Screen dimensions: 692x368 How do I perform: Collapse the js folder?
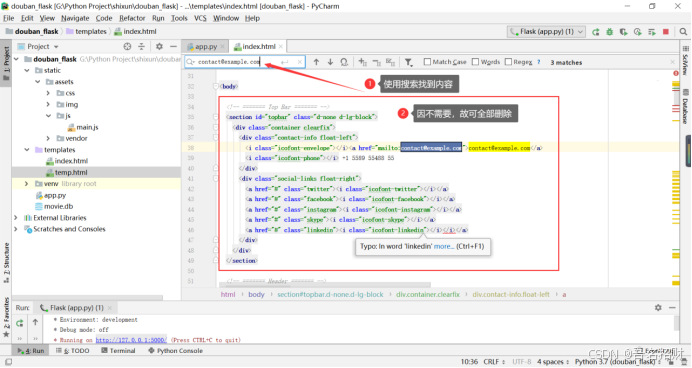(49, 116)
